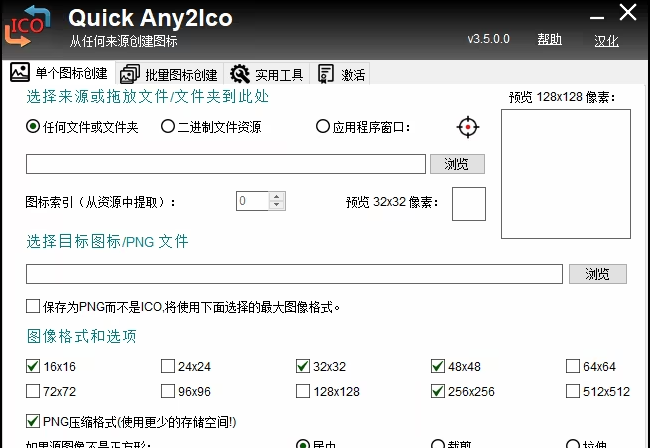Uncheck the 48x48 size checkbox
The width and height of the screenshot is (650, 448).
438,366
